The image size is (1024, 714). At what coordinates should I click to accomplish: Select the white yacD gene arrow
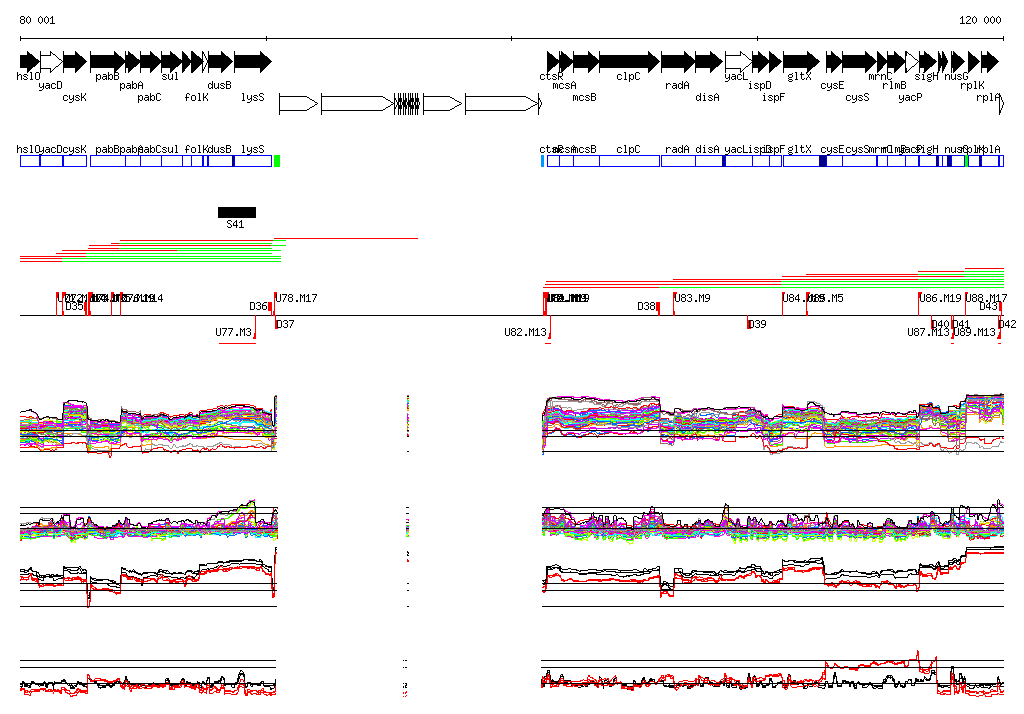coord(52,62)
